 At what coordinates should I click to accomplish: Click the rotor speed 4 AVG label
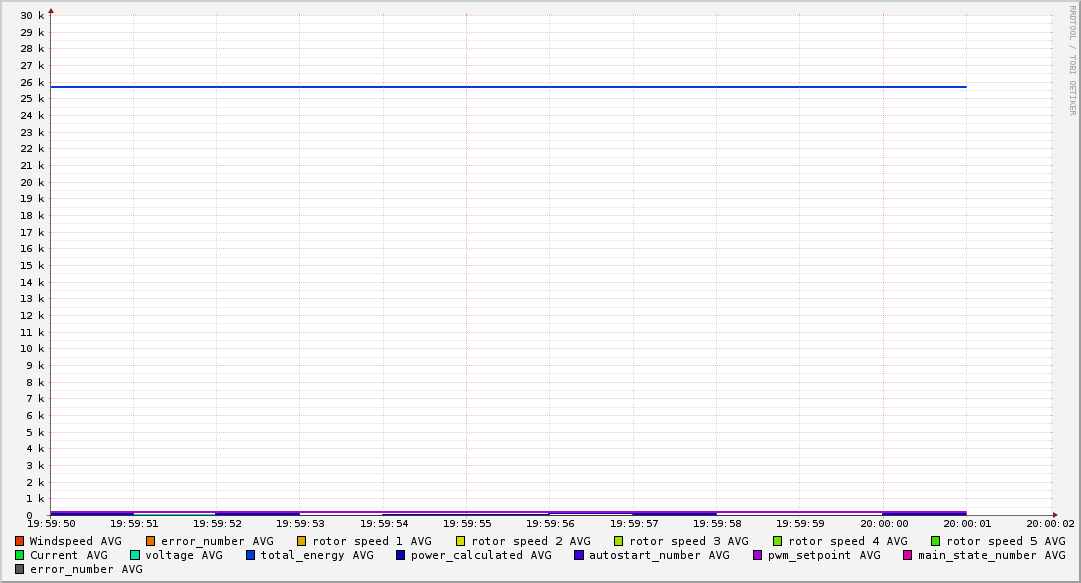tap(847, 541)
